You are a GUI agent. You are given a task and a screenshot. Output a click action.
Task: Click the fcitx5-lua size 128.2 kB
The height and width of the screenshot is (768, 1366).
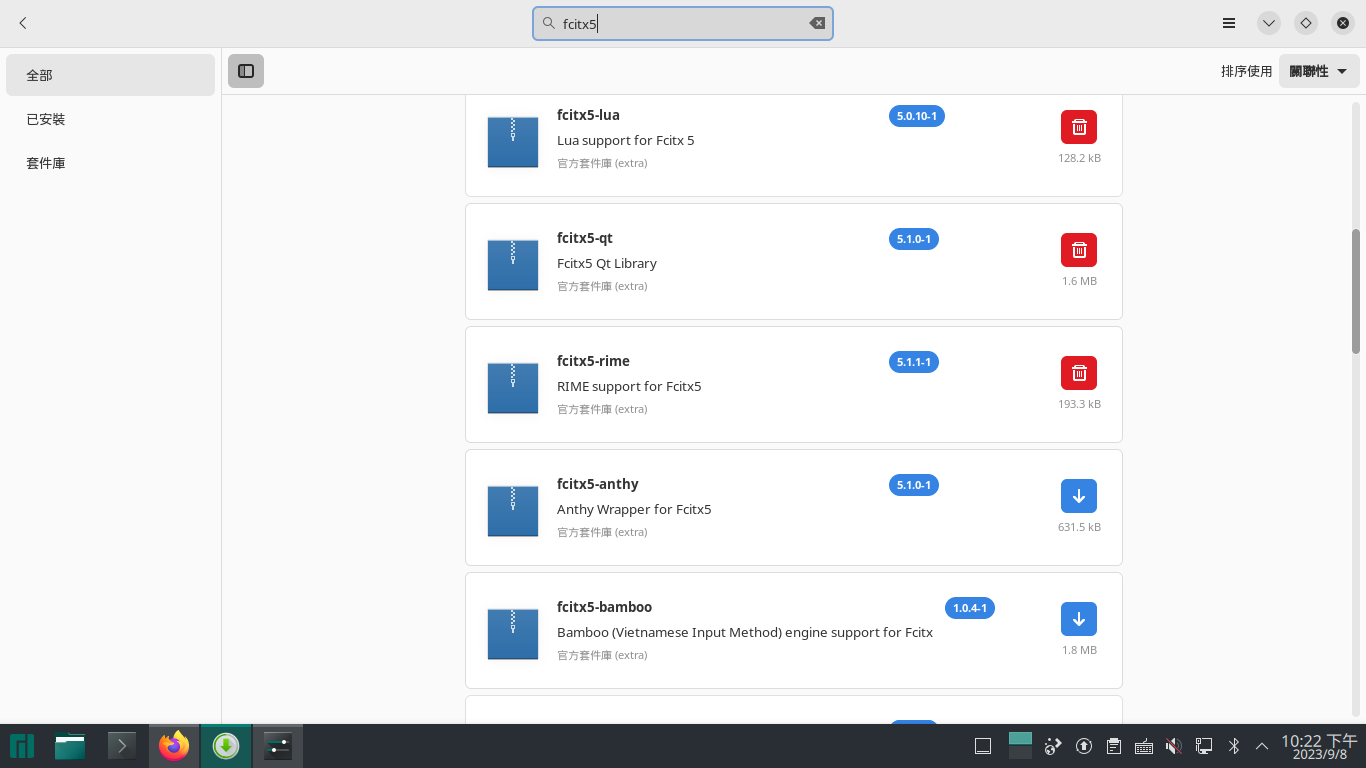1079,158
